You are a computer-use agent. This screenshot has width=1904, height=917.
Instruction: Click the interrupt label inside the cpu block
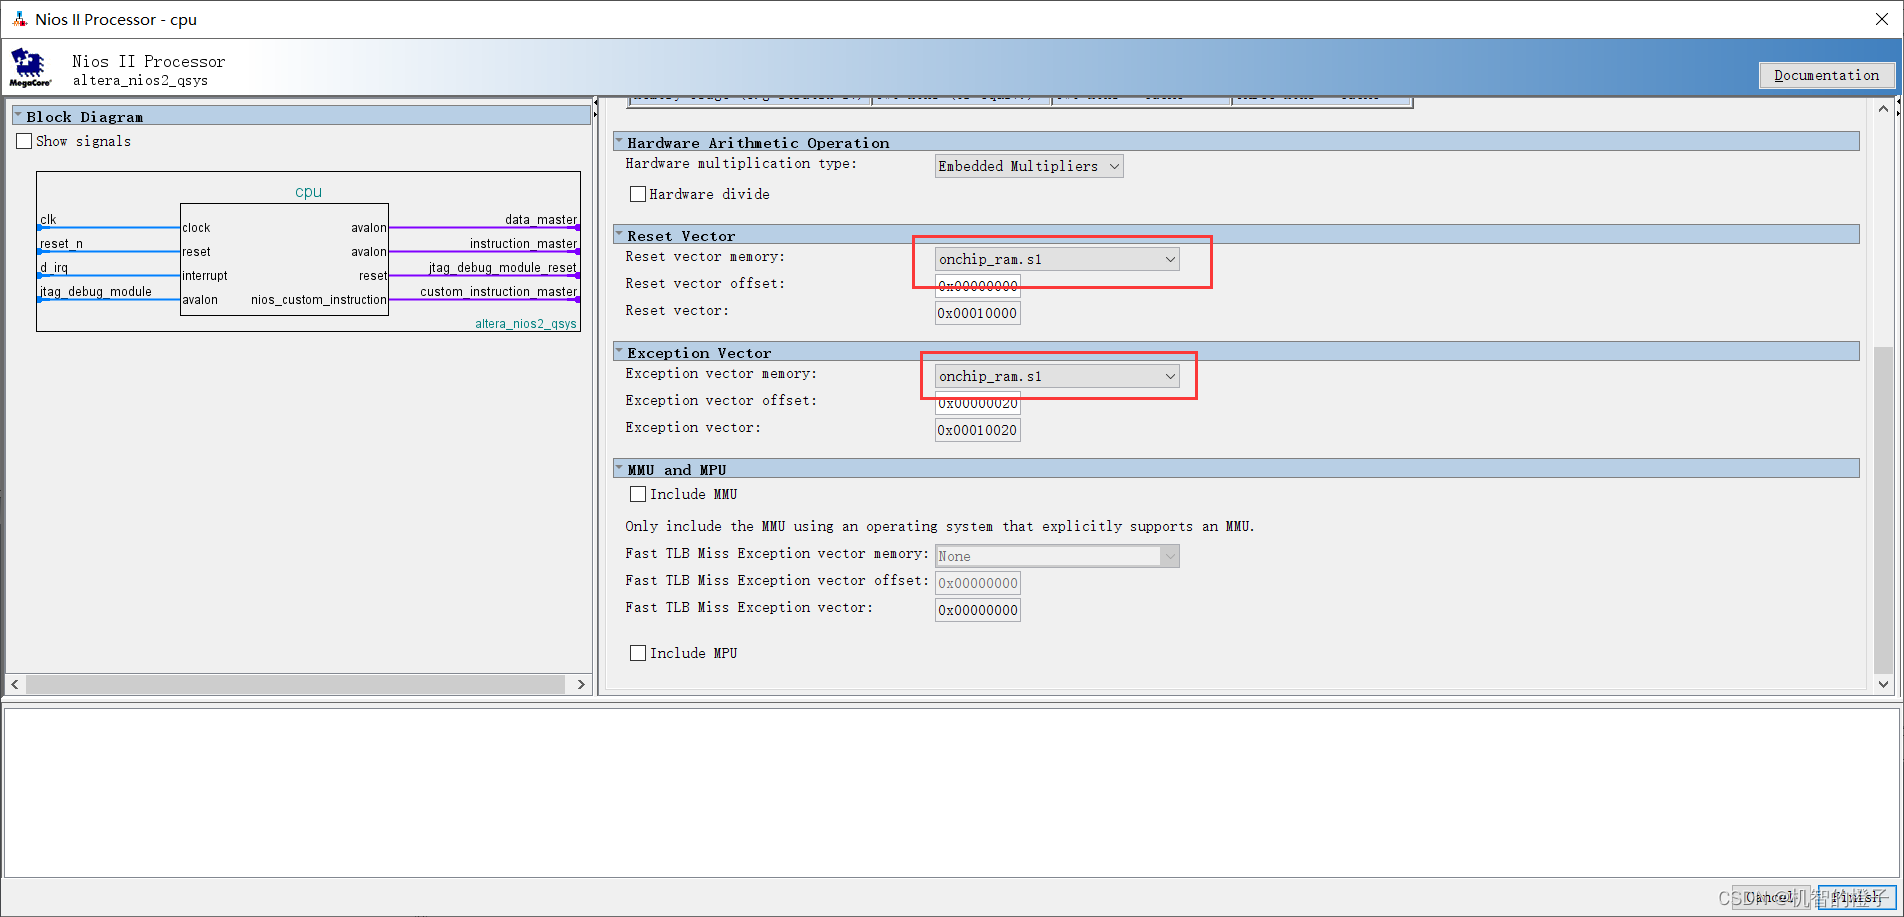205,275
